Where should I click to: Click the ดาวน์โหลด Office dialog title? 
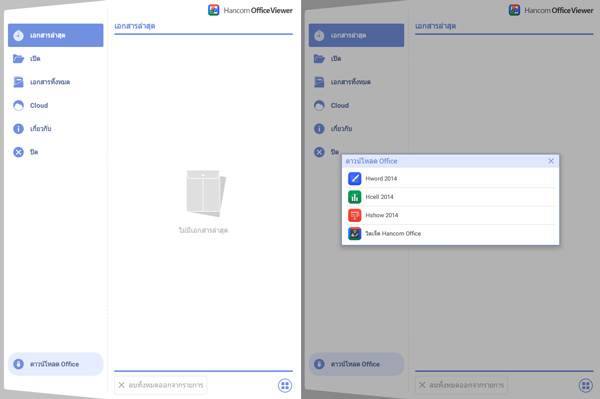(x=372, y=161)
